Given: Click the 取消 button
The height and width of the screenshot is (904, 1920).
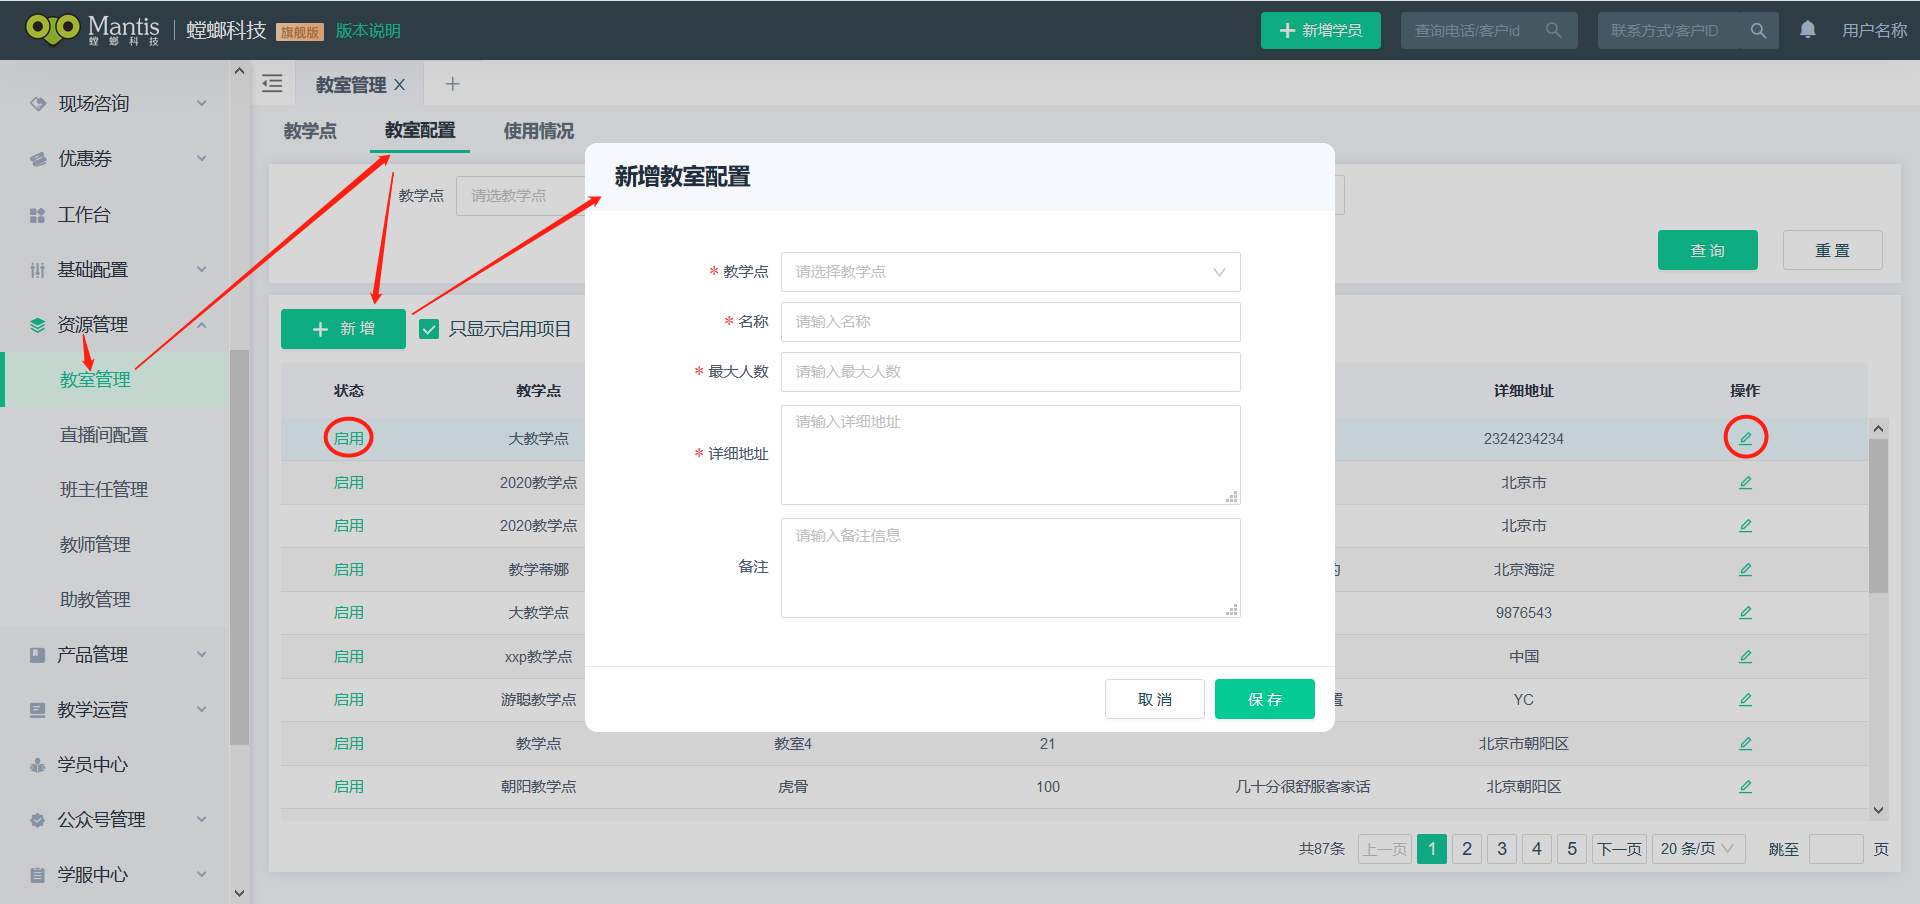Looking at the screenshot, I should coord(1155,699).
